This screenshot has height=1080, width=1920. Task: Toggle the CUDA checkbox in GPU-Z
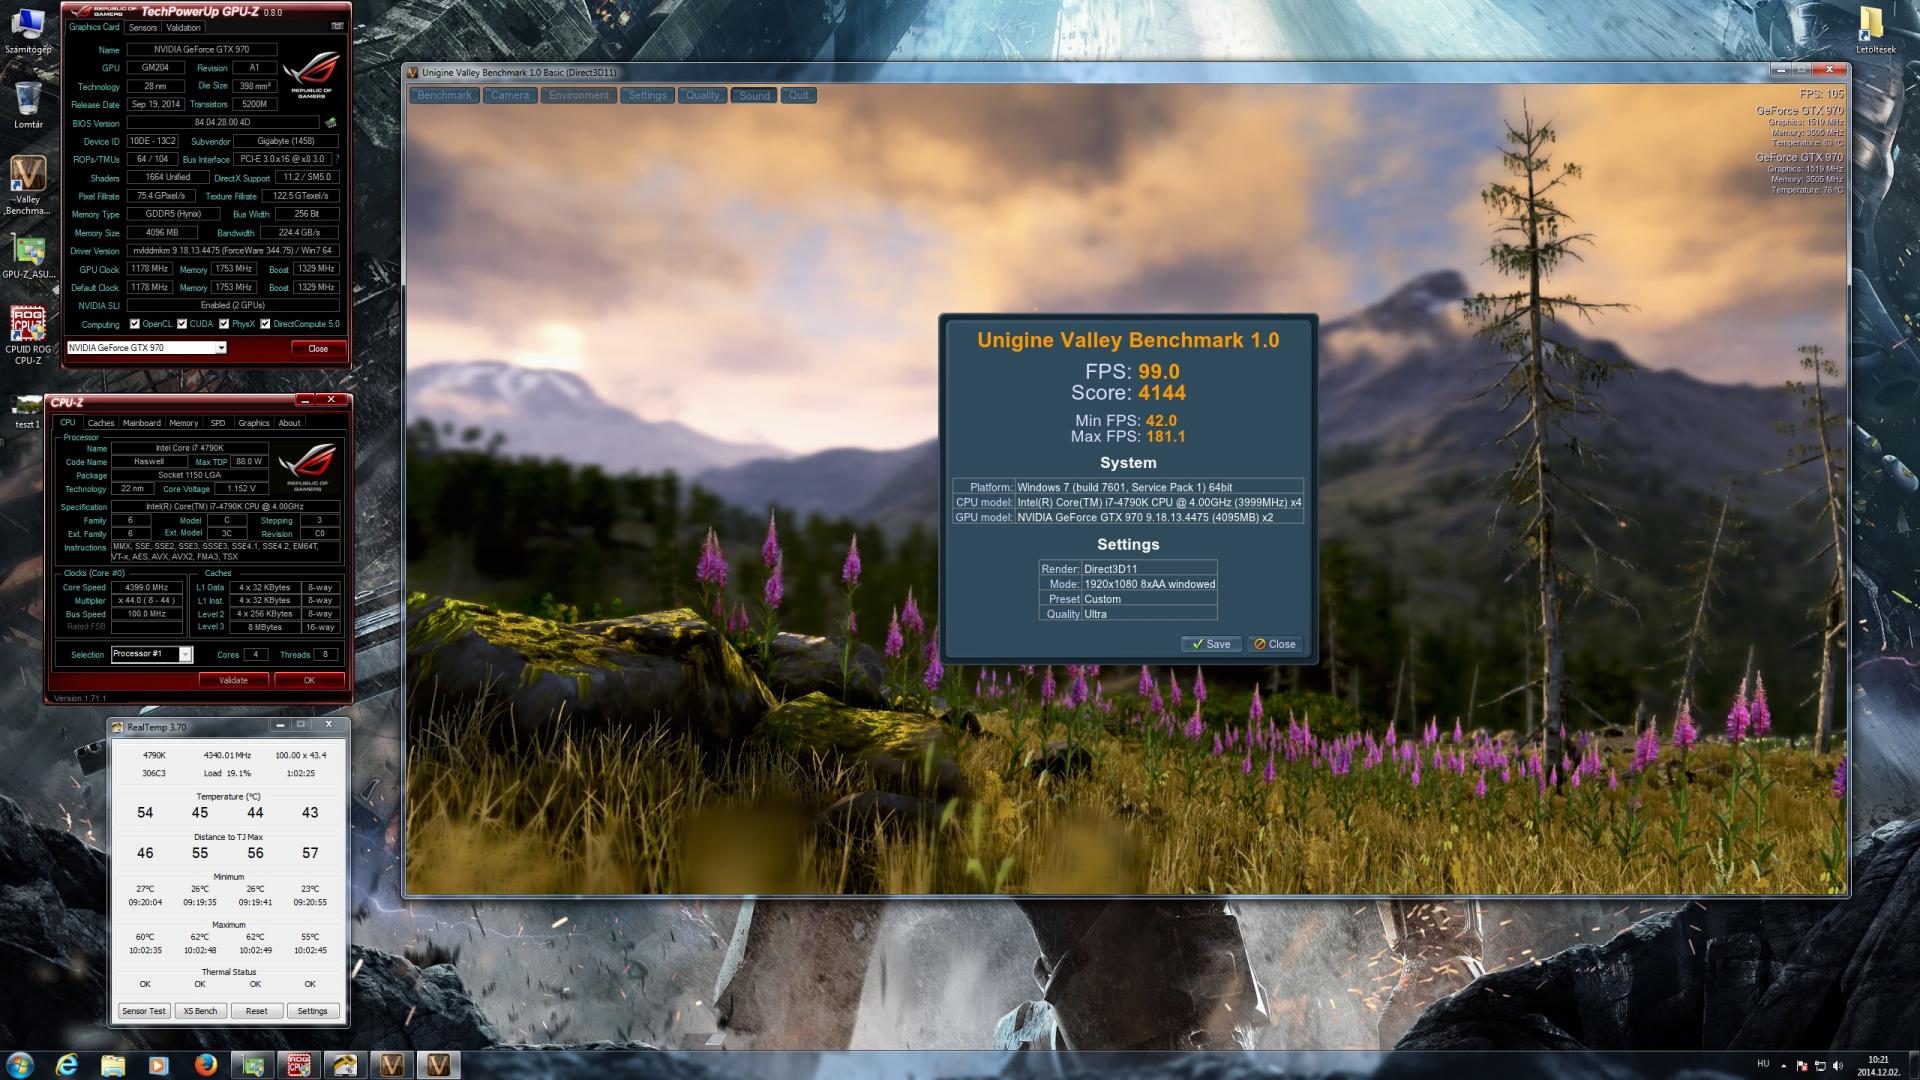coord(182,324)
